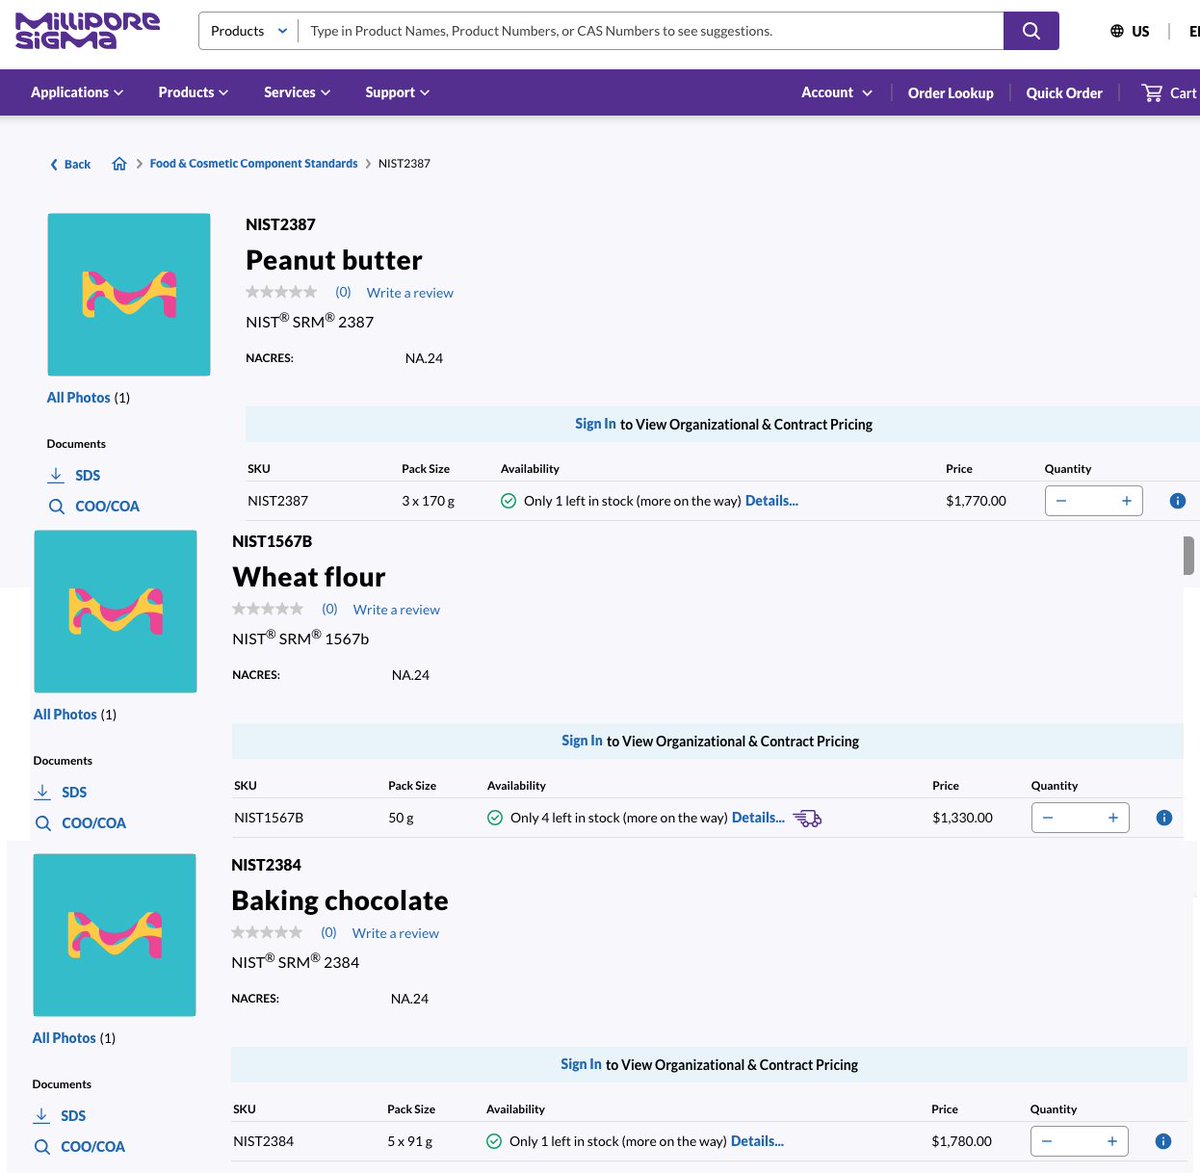Click the 3 x 170 g pack size

click(428, 501)
